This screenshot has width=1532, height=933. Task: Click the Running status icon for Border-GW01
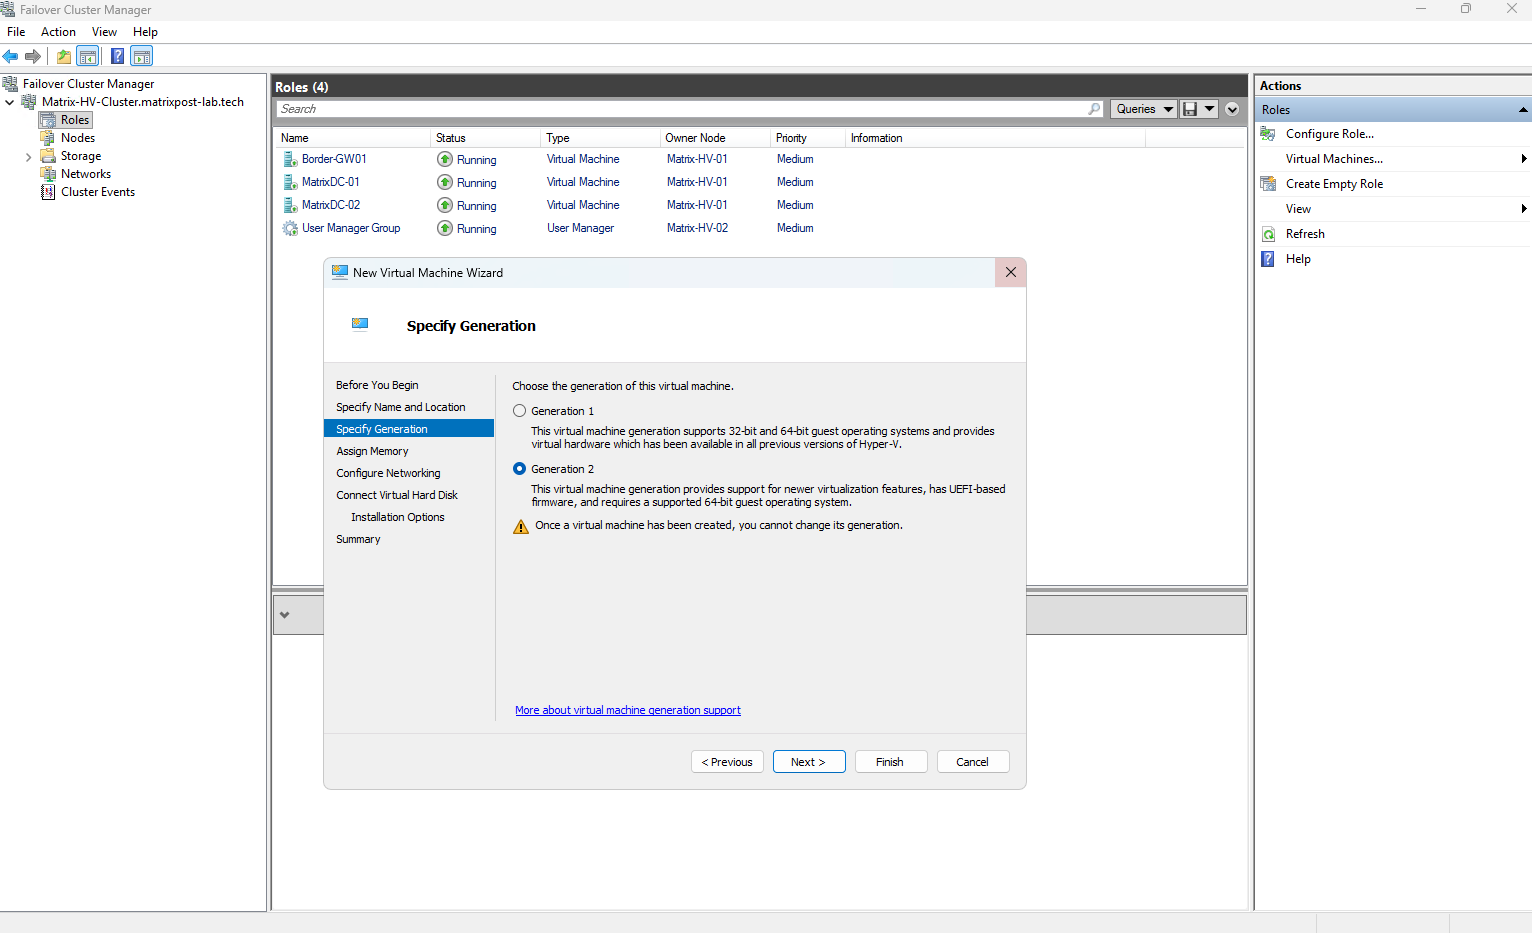pos(445,159)
